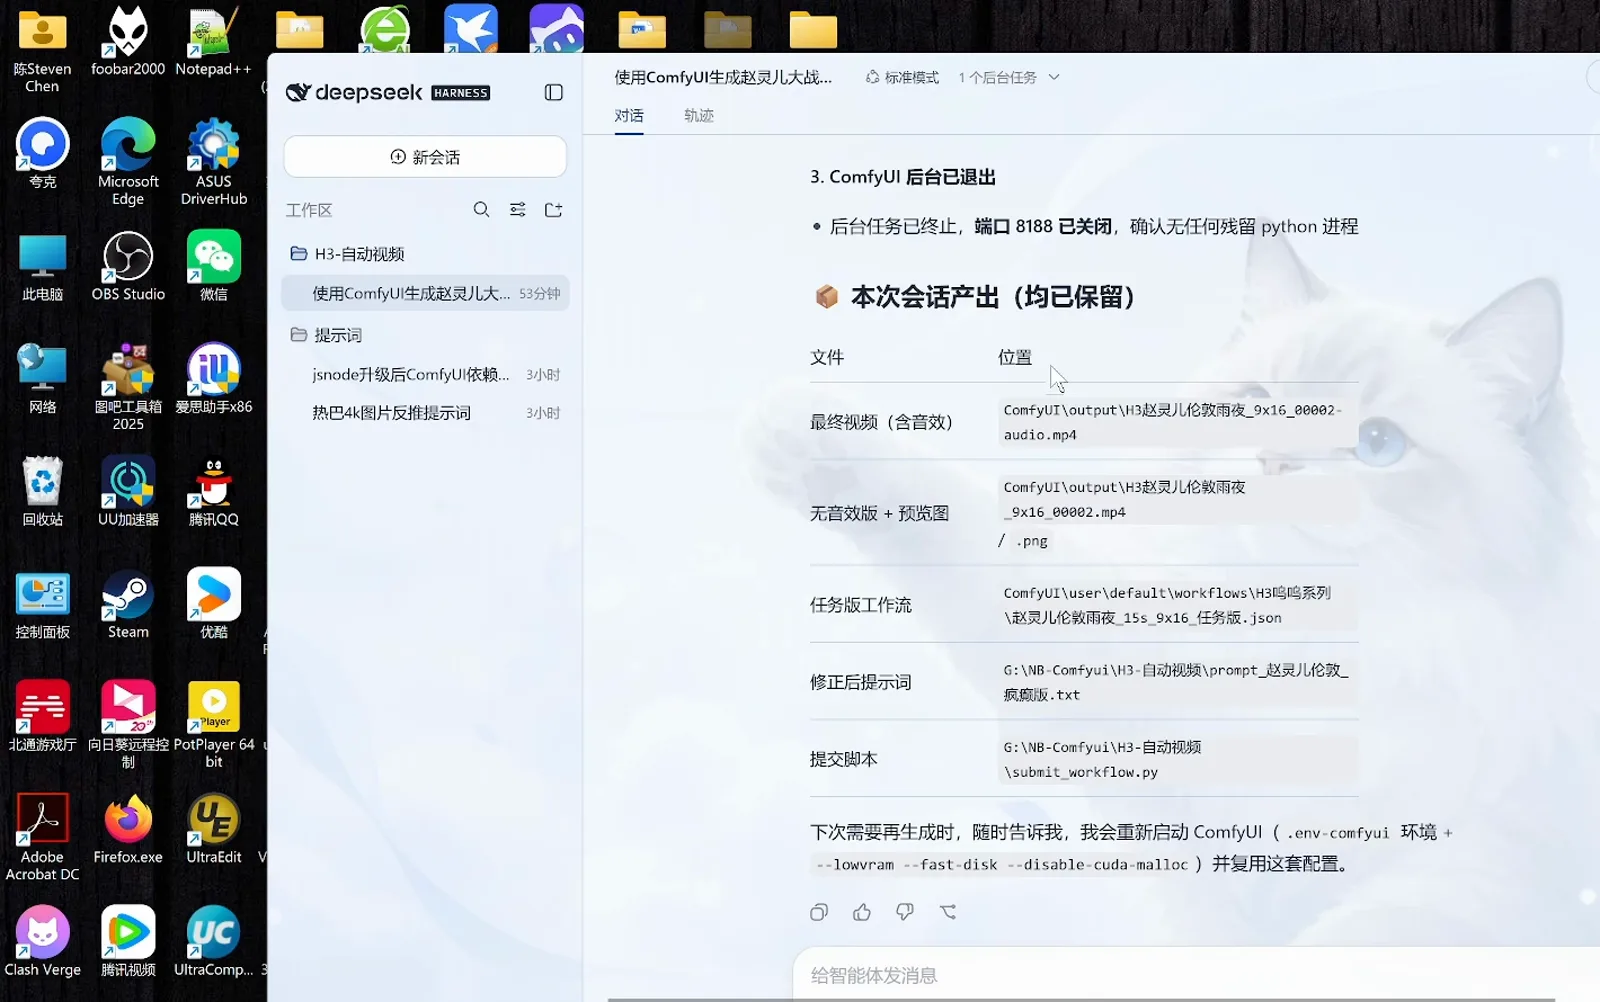Open Adobe Acrobat DC icon

point(42,838)
